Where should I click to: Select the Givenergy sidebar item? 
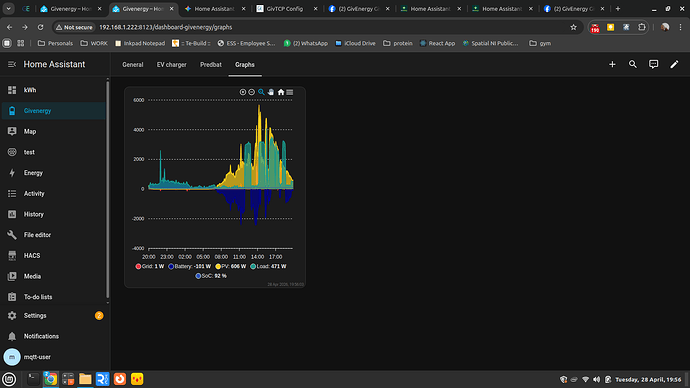point(53,111)
